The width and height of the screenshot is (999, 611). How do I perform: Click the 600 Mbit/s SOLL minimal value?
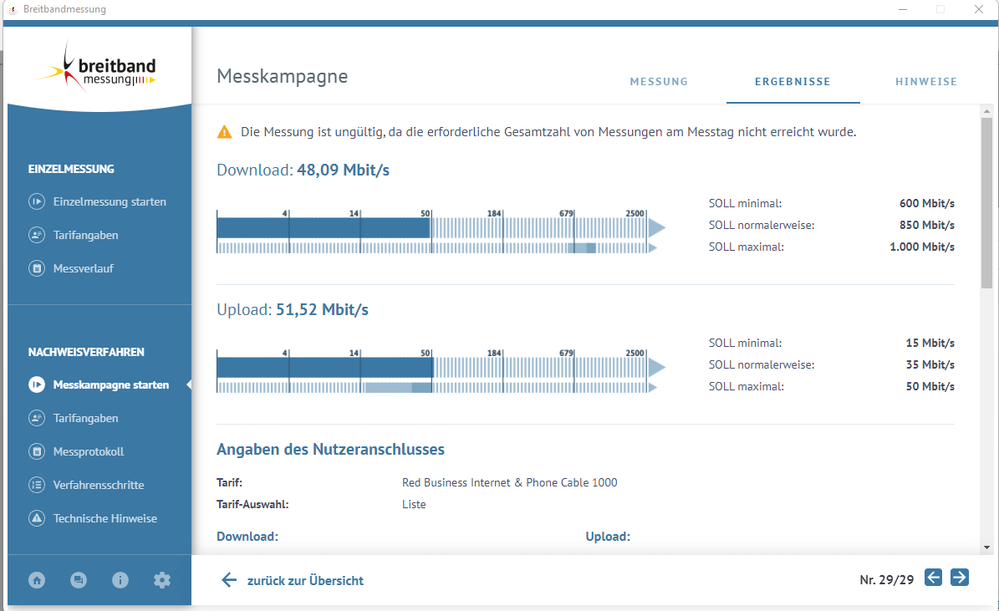click(x=927, y=203)
